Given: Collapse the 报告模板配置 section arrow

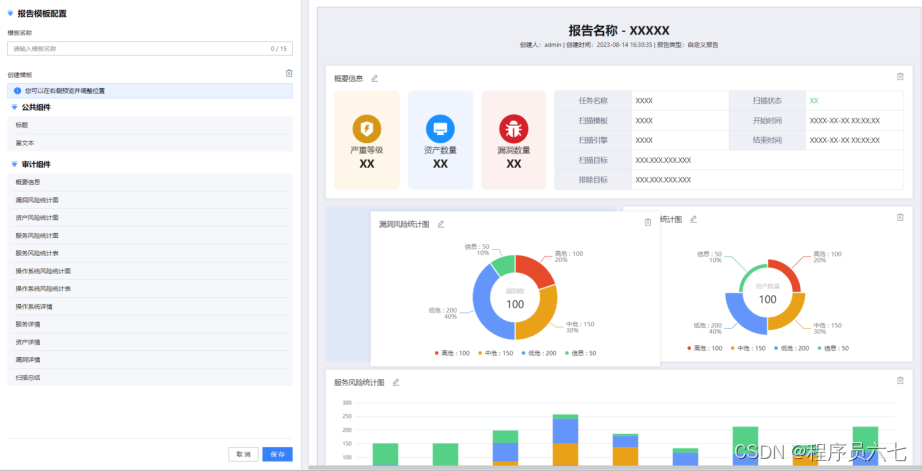Looking at the screenshot, I should tap(11, 14).
